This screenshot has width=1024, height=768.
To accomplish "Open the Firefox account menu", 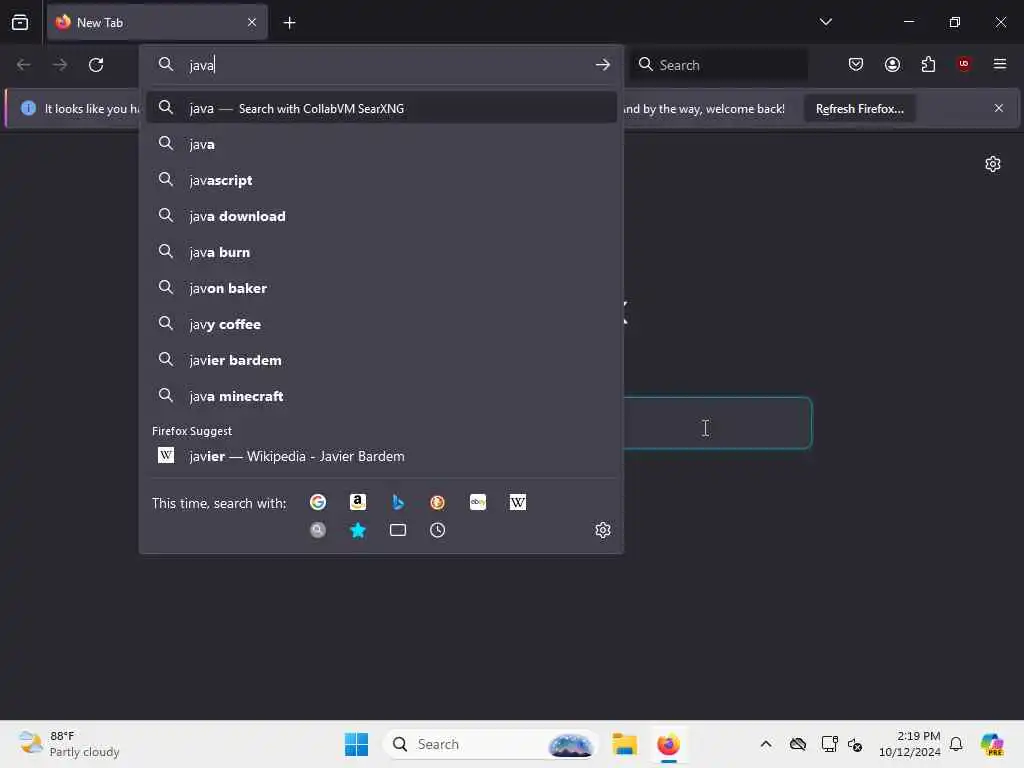I will coord(892,64).
